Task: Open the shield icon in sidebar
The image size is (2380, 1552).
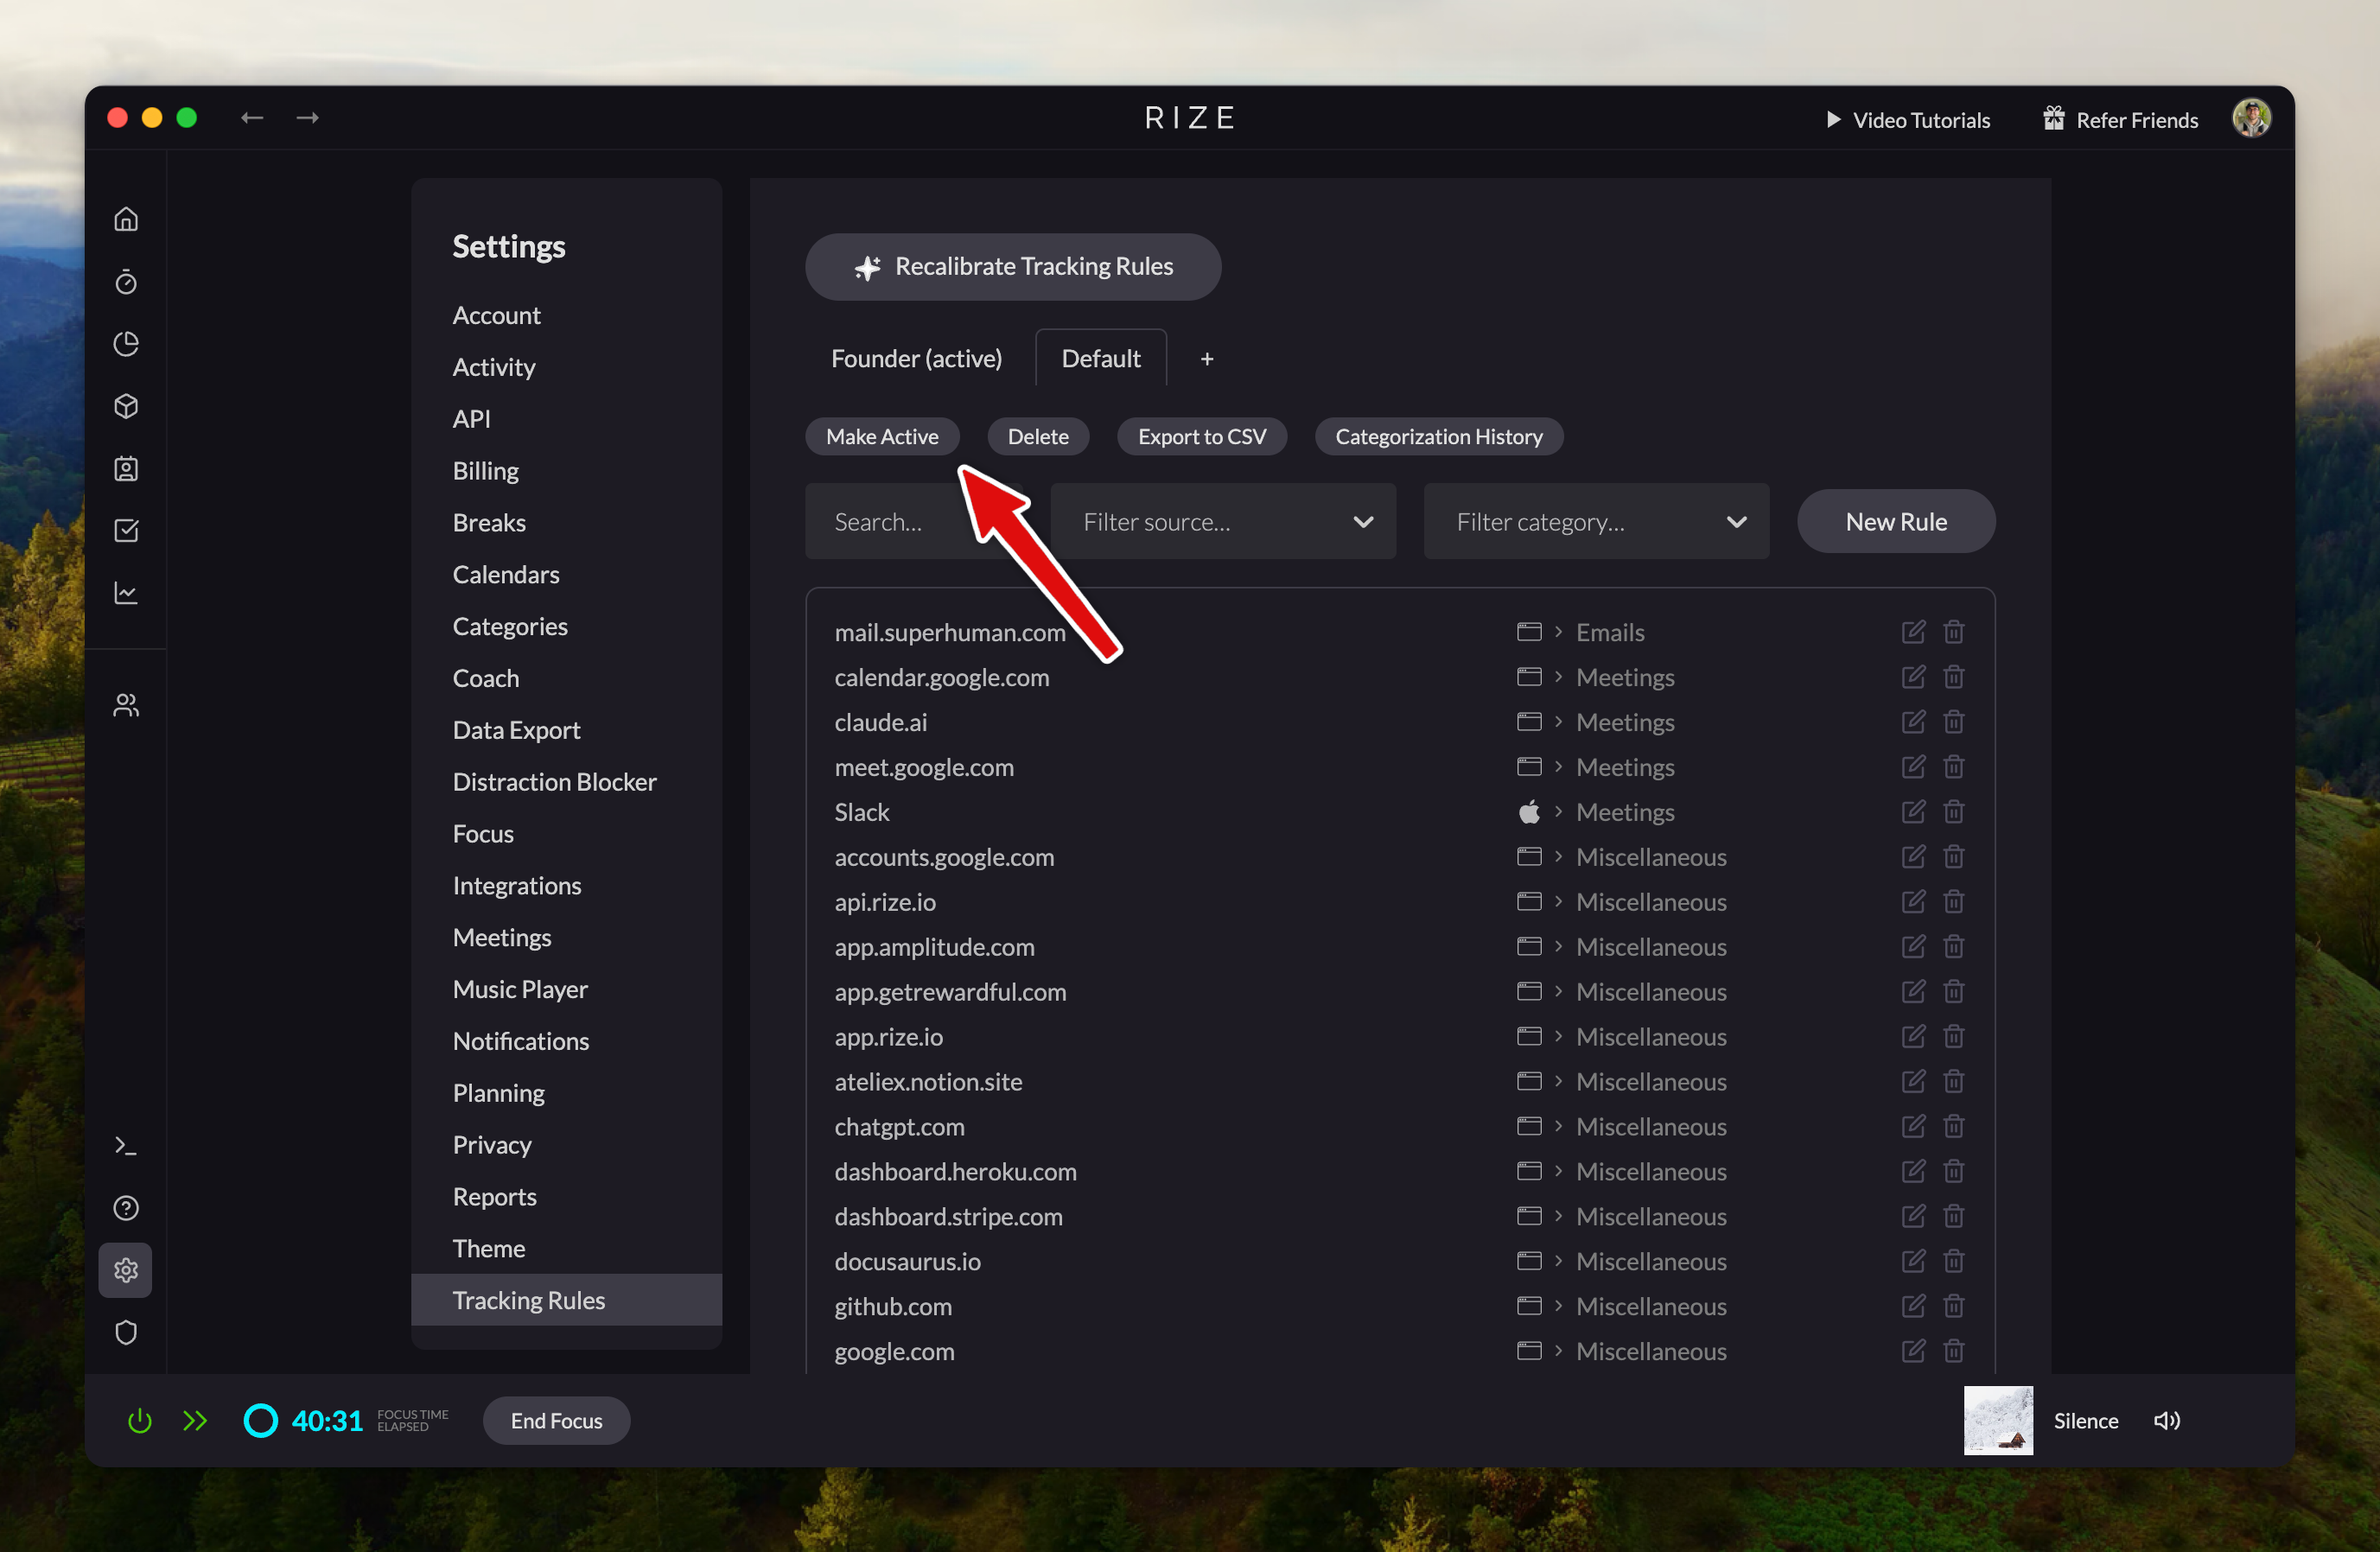Action: click(x=126, y=1332)
